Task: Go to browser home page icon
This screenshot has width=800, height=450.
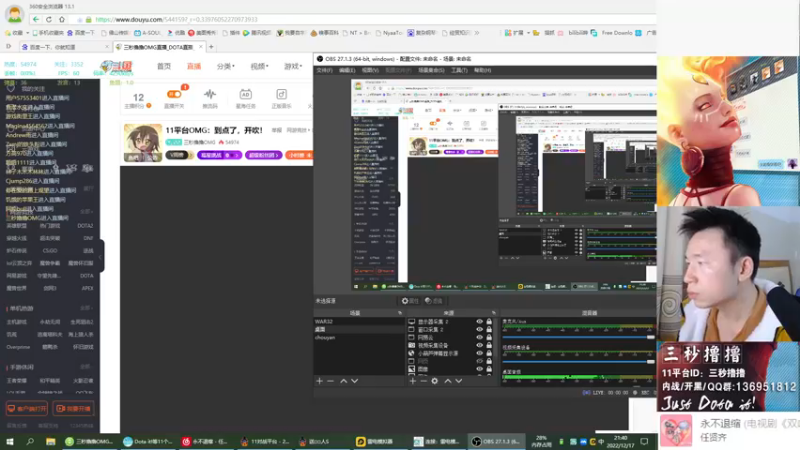Action: 62,19
